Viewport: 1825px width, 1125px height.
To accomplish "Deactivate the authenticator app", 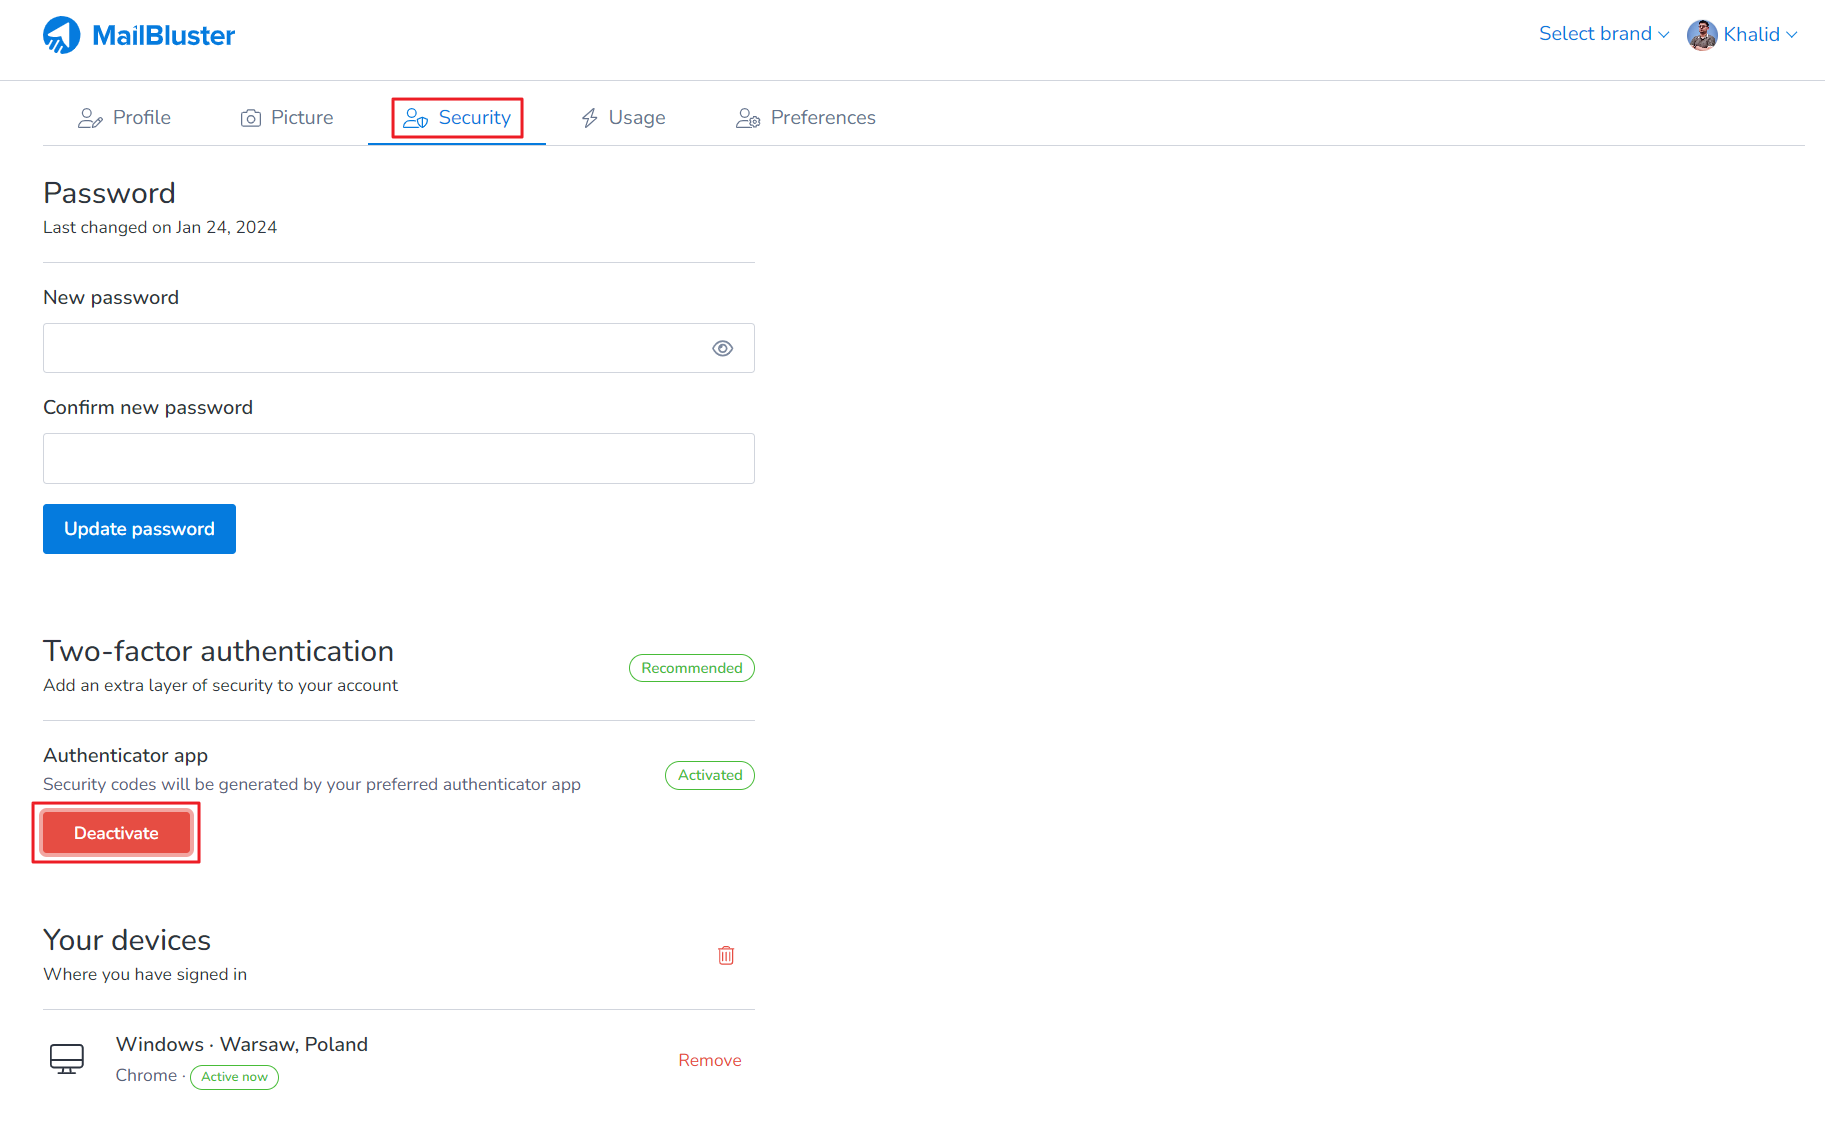I will pos(116,832).
